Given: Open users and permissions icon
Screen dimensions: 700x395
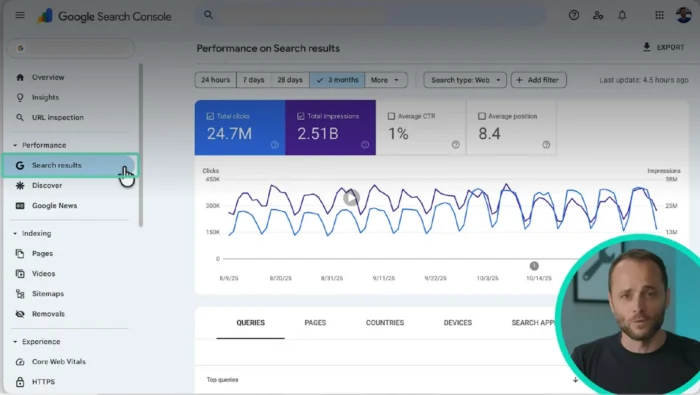Looking at the screenshot, I should (598, 15).
